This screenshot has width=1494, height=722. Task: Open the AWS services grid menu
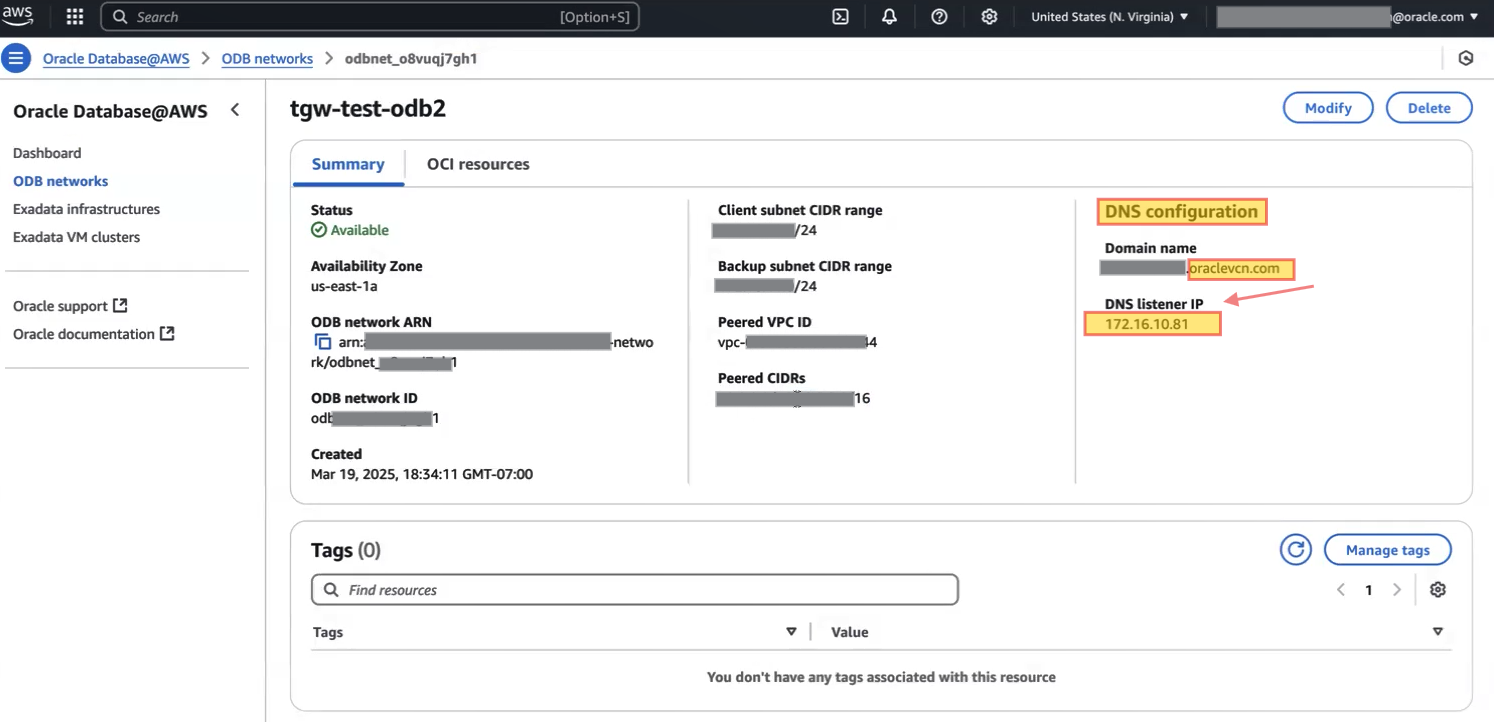point(75,17)
